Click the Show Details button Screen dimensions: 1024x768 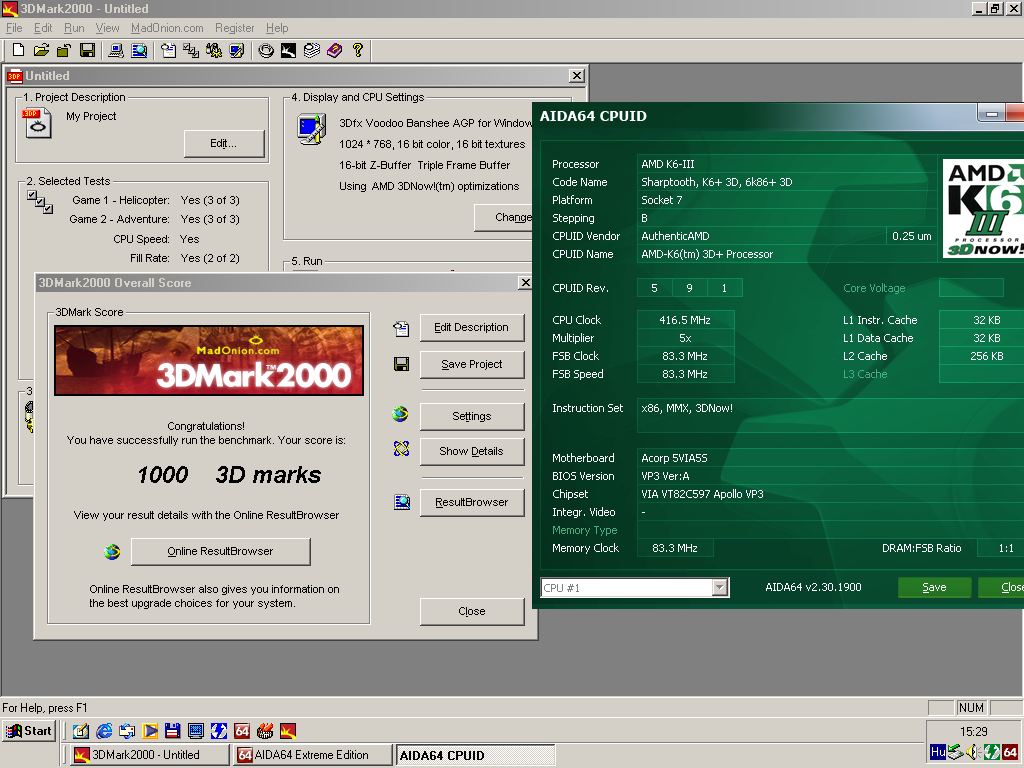(x=472, y=451)
